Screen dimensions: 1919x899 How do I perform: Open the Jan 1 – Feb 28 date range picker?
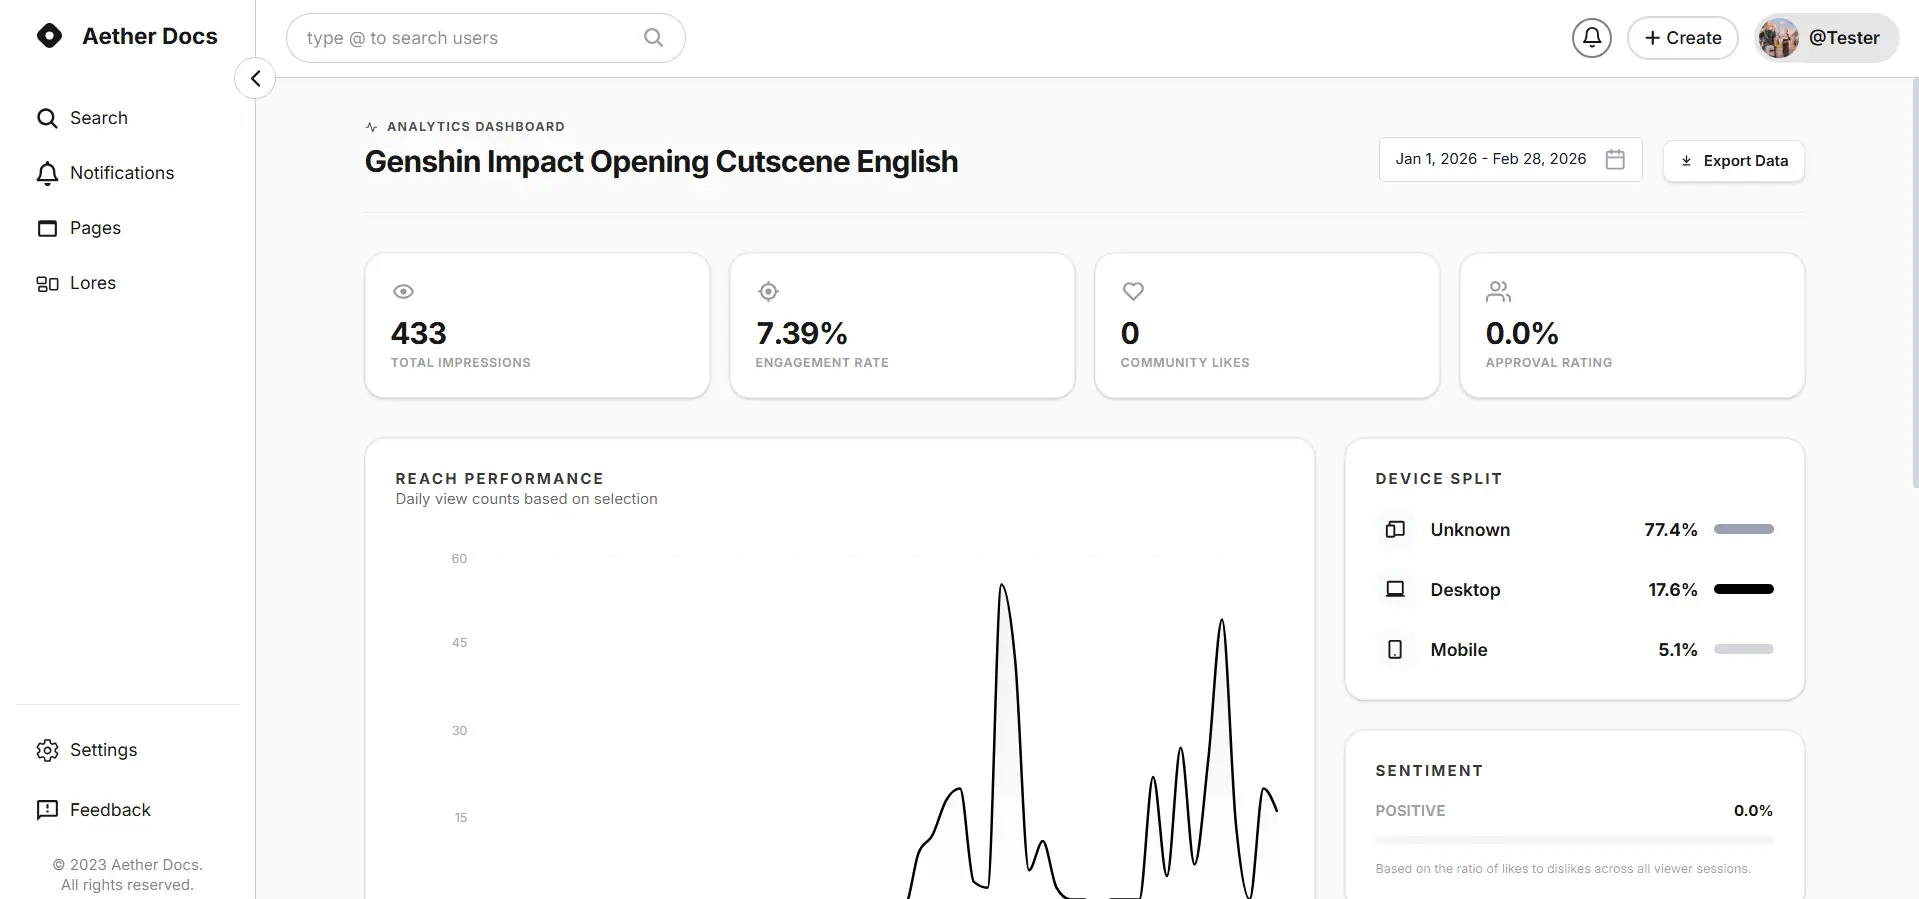click(x=1510, y=159)
